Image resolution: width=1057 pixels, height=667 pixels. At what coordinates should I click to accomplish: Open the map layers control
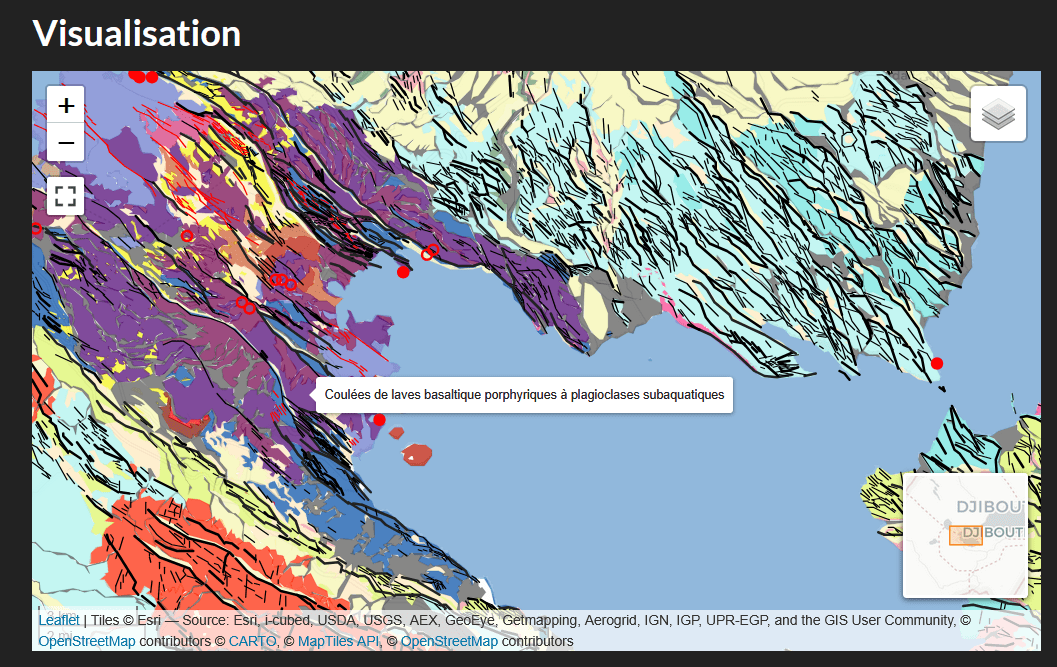point(998,114)
